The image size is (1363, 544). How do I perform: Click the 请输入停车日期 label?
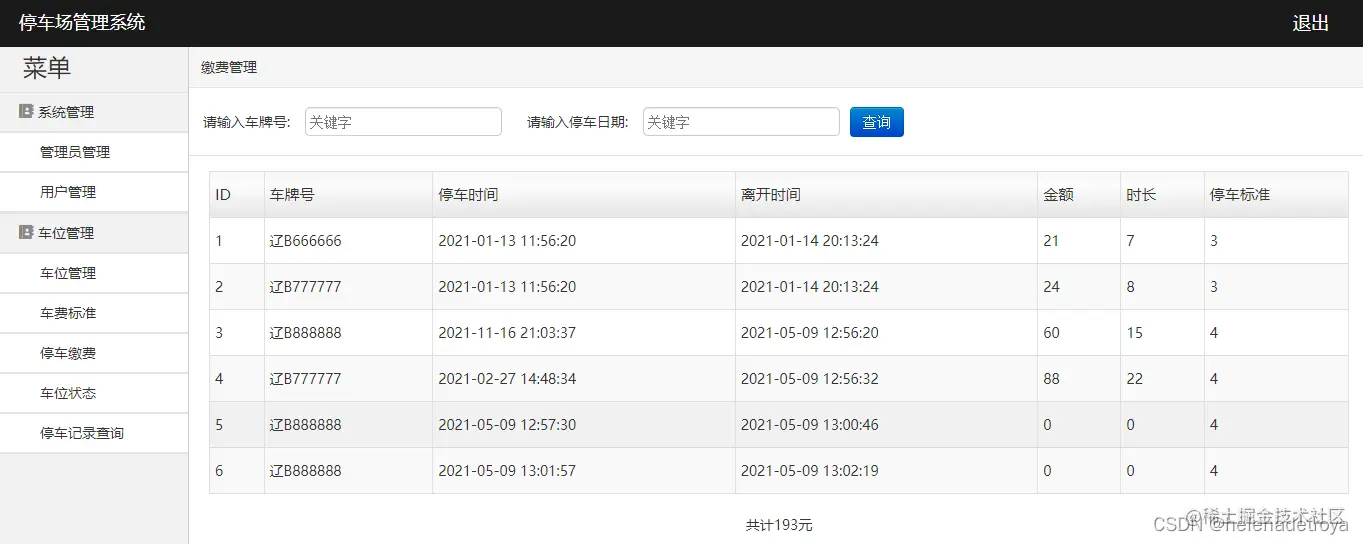tap(577, 122)
